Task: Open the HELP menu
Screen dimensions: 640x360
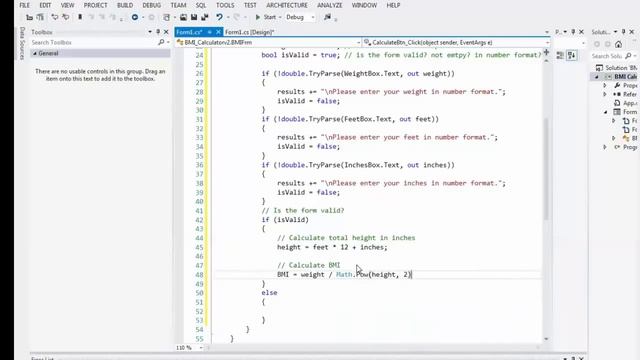Action: 393,5
